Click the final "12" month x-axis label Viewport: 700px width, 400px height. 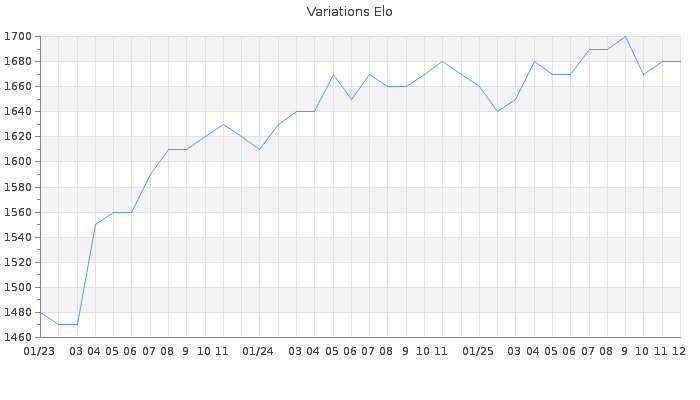click(679, 351)
